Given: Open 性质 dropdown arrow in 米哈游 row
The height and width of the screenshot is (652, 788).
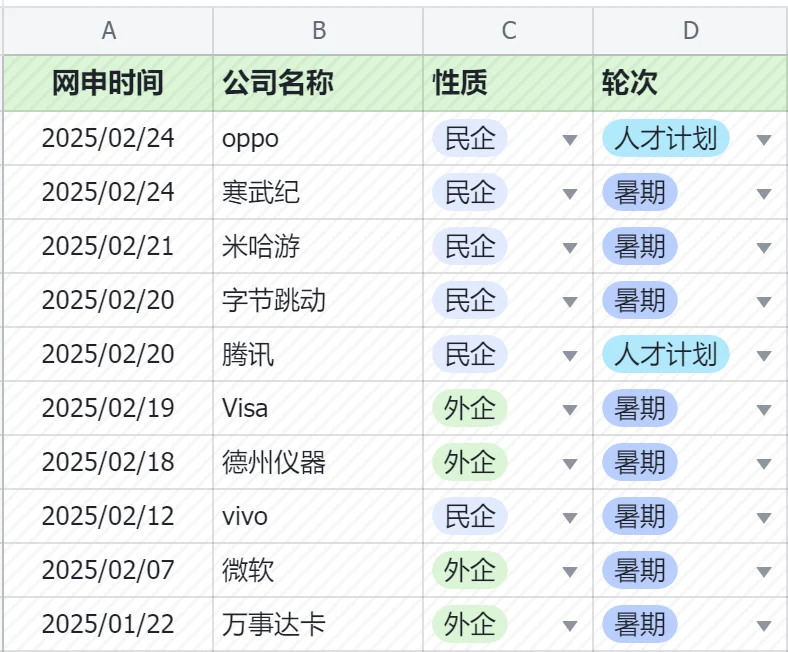Looking at the screenshot, I should click(570, 248).
